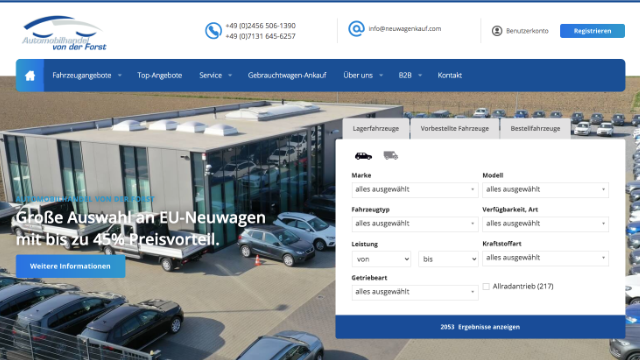The height and width of the screenshot is (360, 640).
Task: Open the Getriebeart dropdown
Action: tap(415, 292)
